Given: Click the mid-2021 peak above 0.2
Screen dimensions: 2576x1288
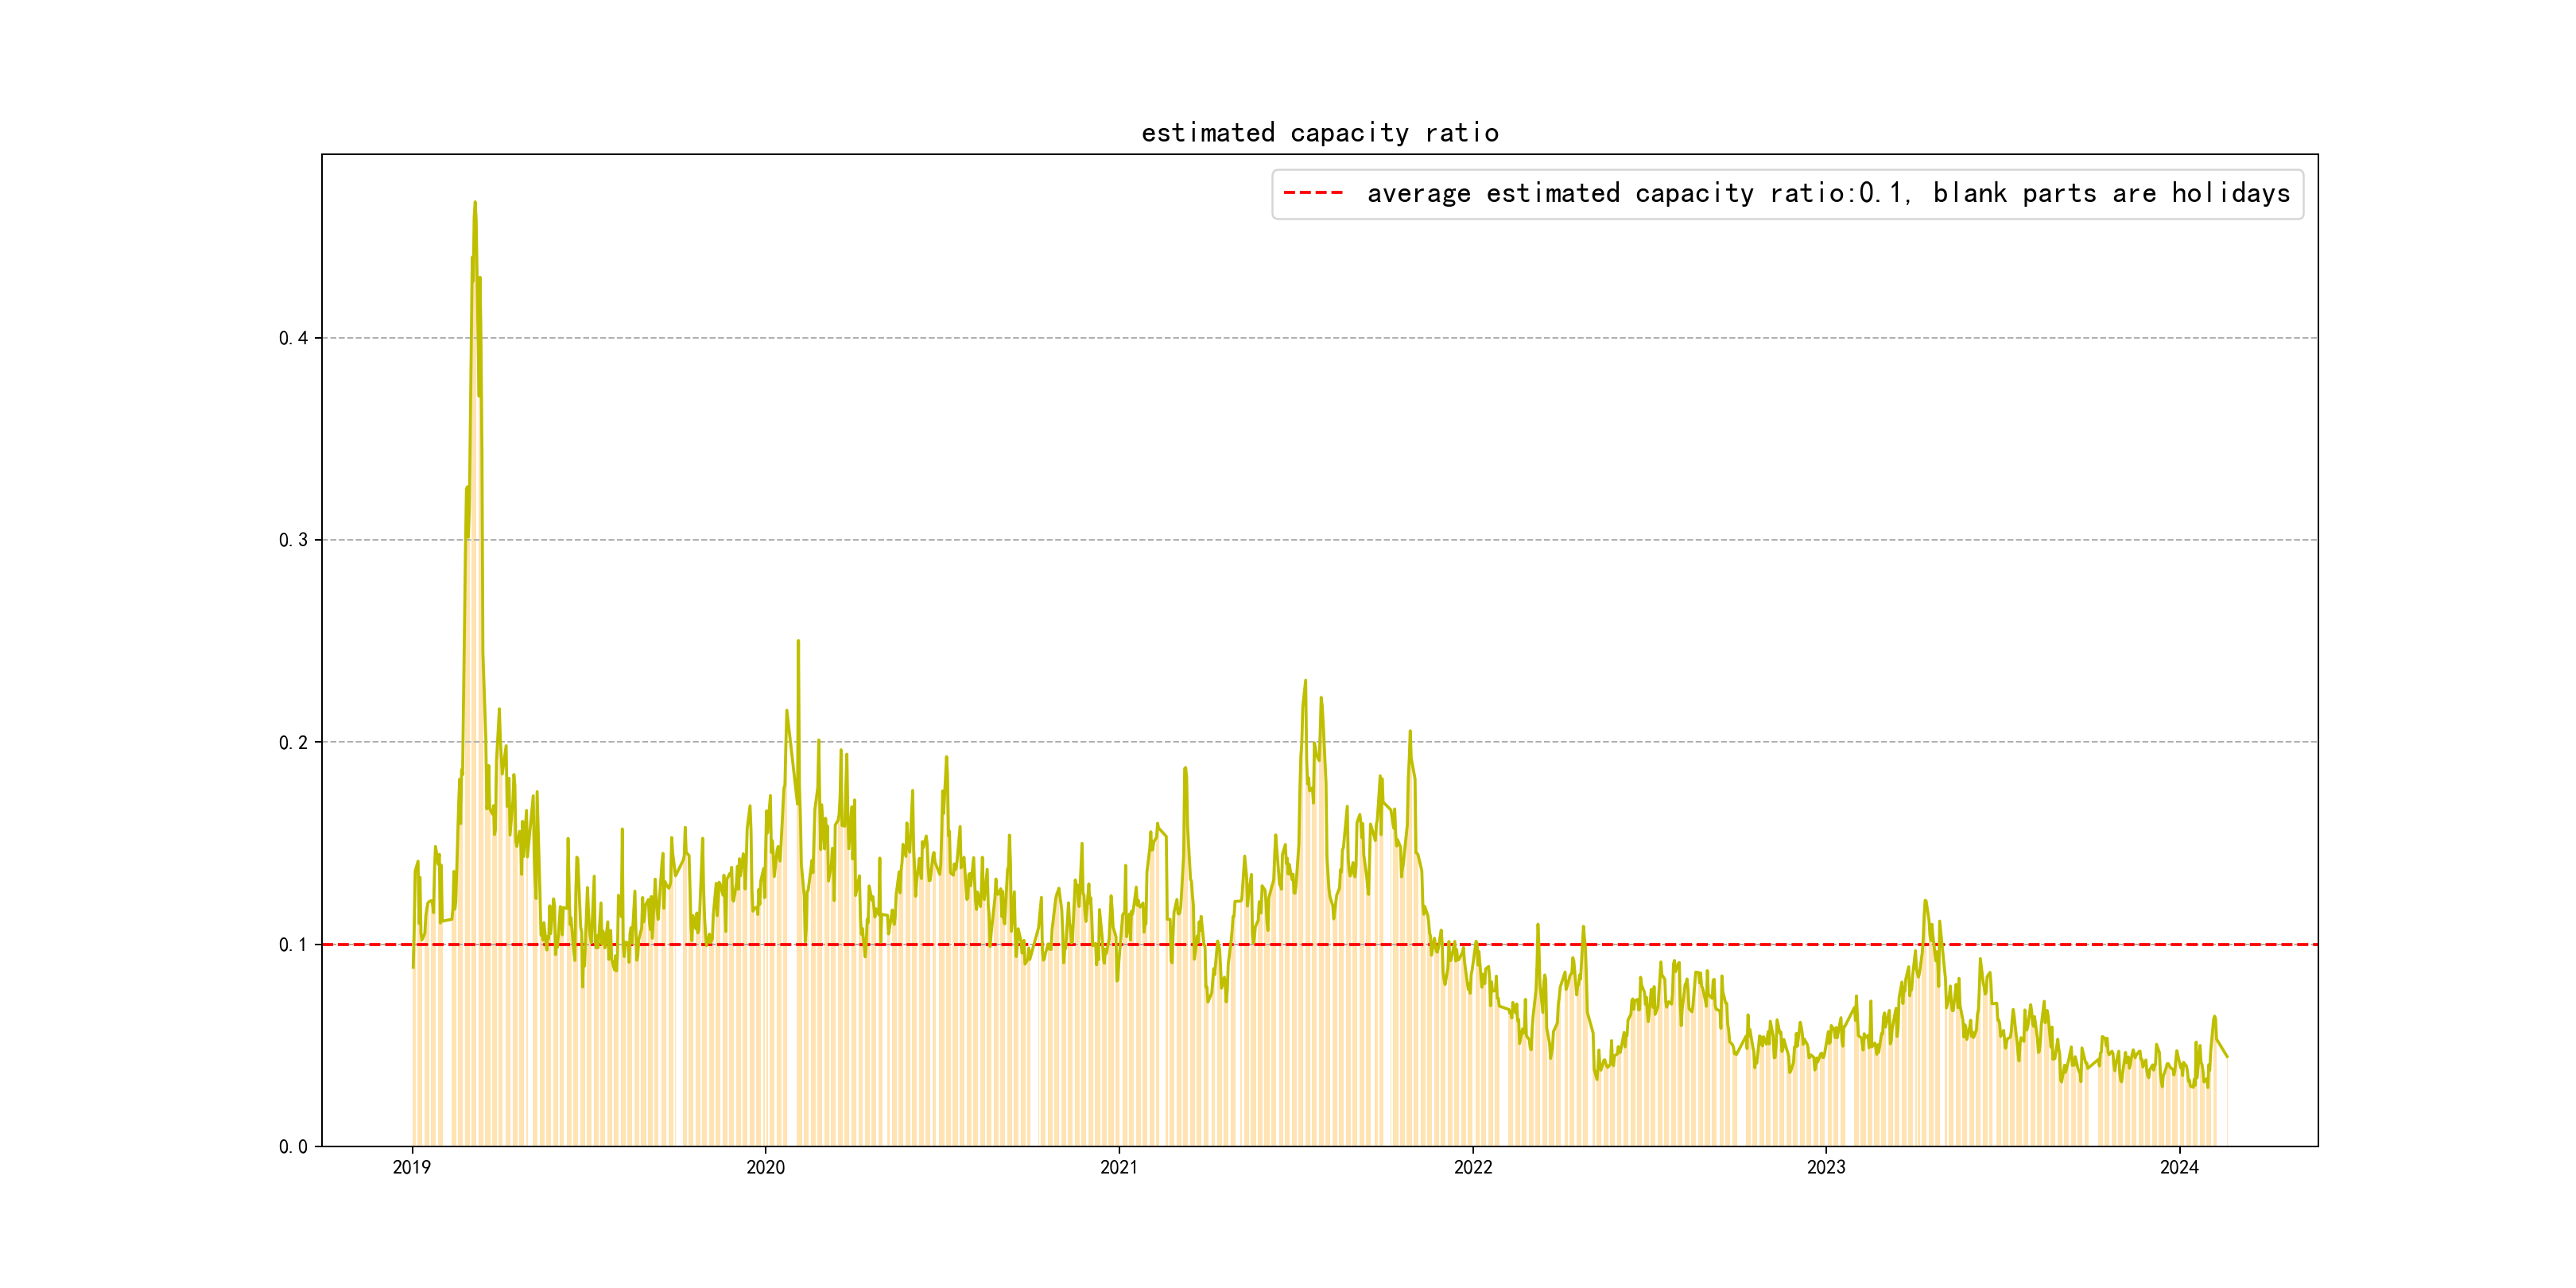Looking at the screenshot, I should [1305, 681].
